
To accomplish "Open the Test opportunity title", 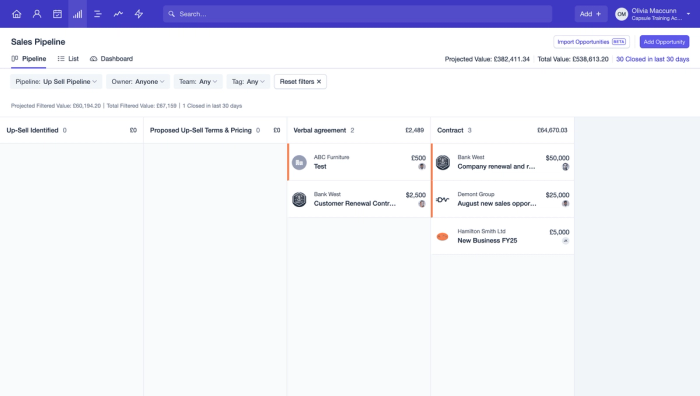I will (x=320, y=167).
